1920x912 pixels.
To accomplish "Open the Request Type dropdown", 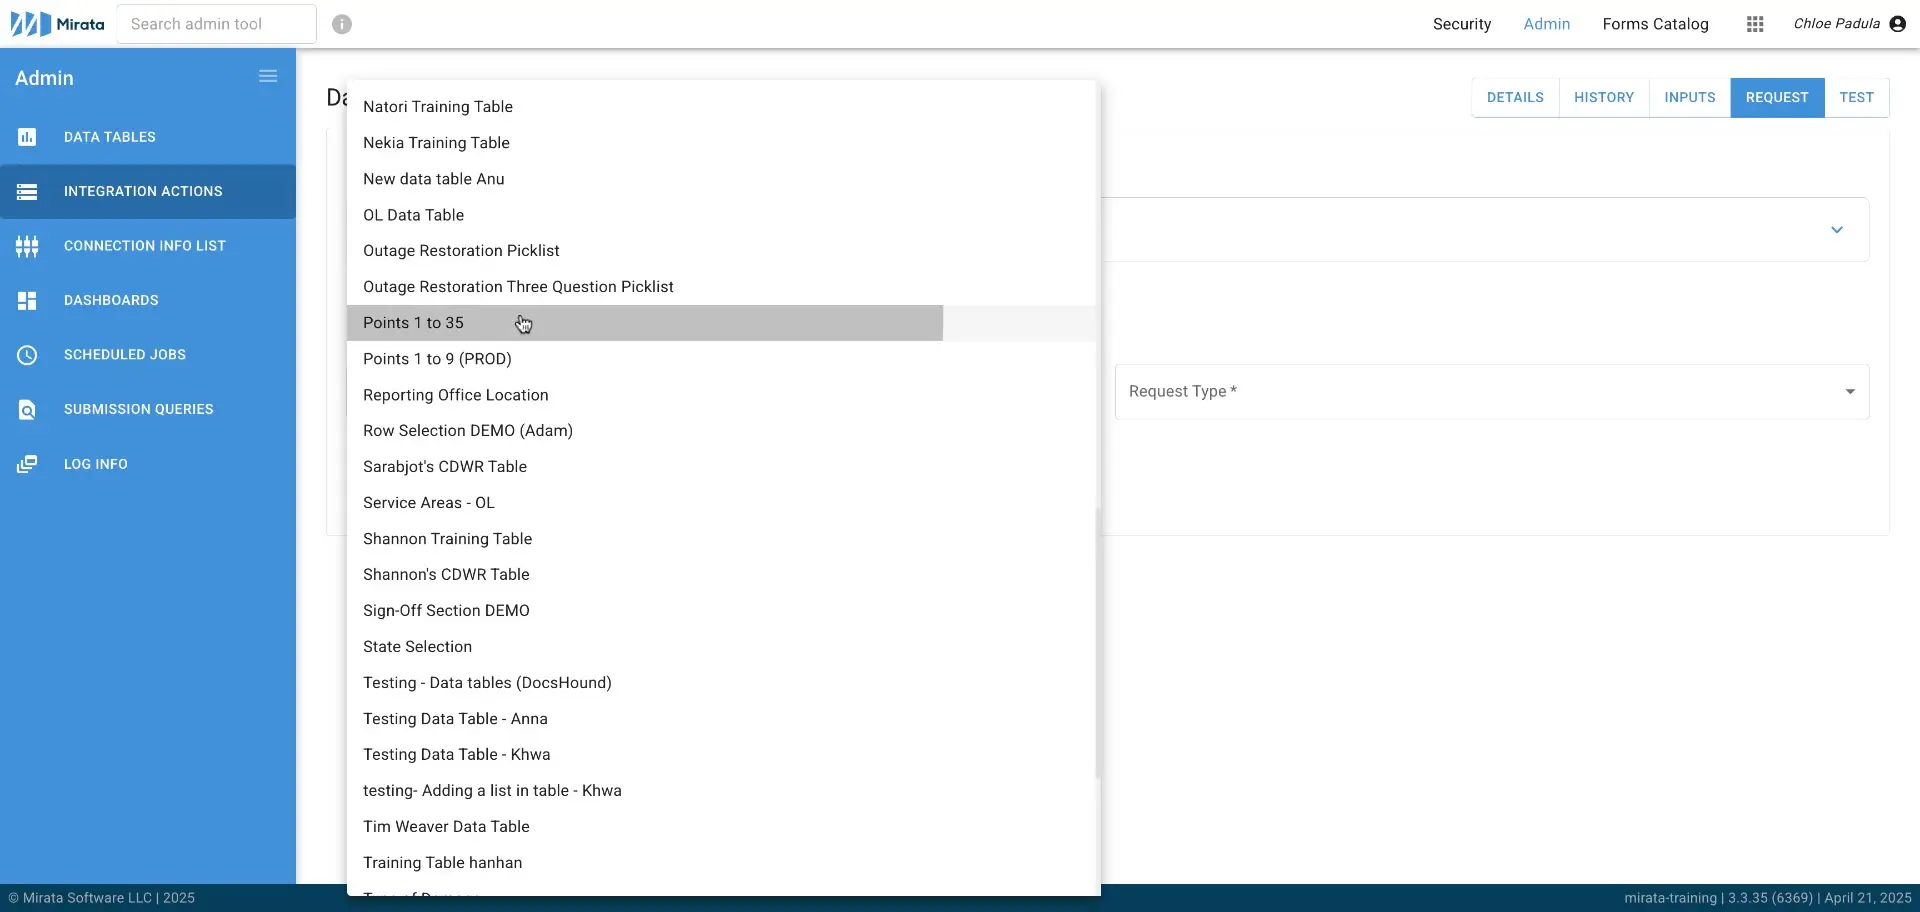I will tap(1851, 392).
